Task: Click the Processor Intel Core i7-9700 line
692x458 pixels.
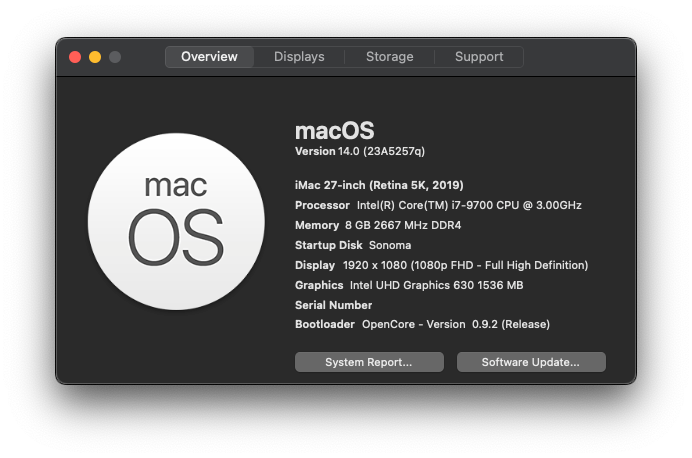Action: 438,205
